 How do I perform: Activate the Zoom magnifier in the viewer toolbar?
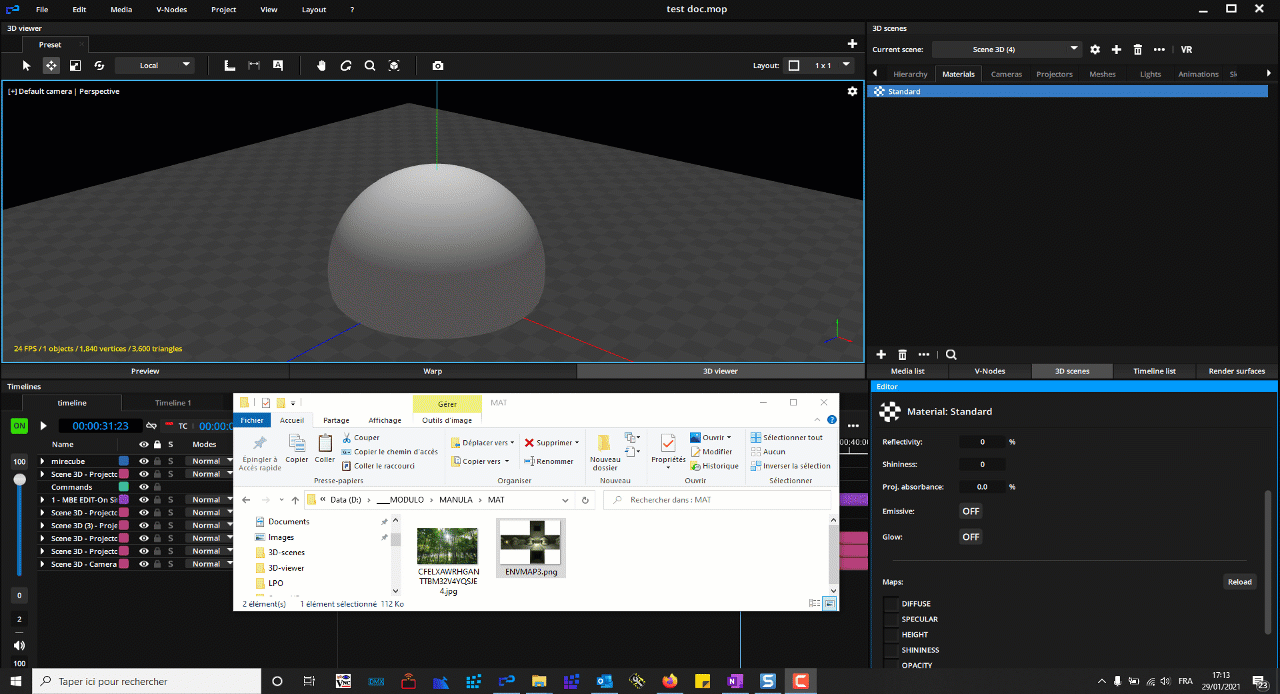point(370,65)
